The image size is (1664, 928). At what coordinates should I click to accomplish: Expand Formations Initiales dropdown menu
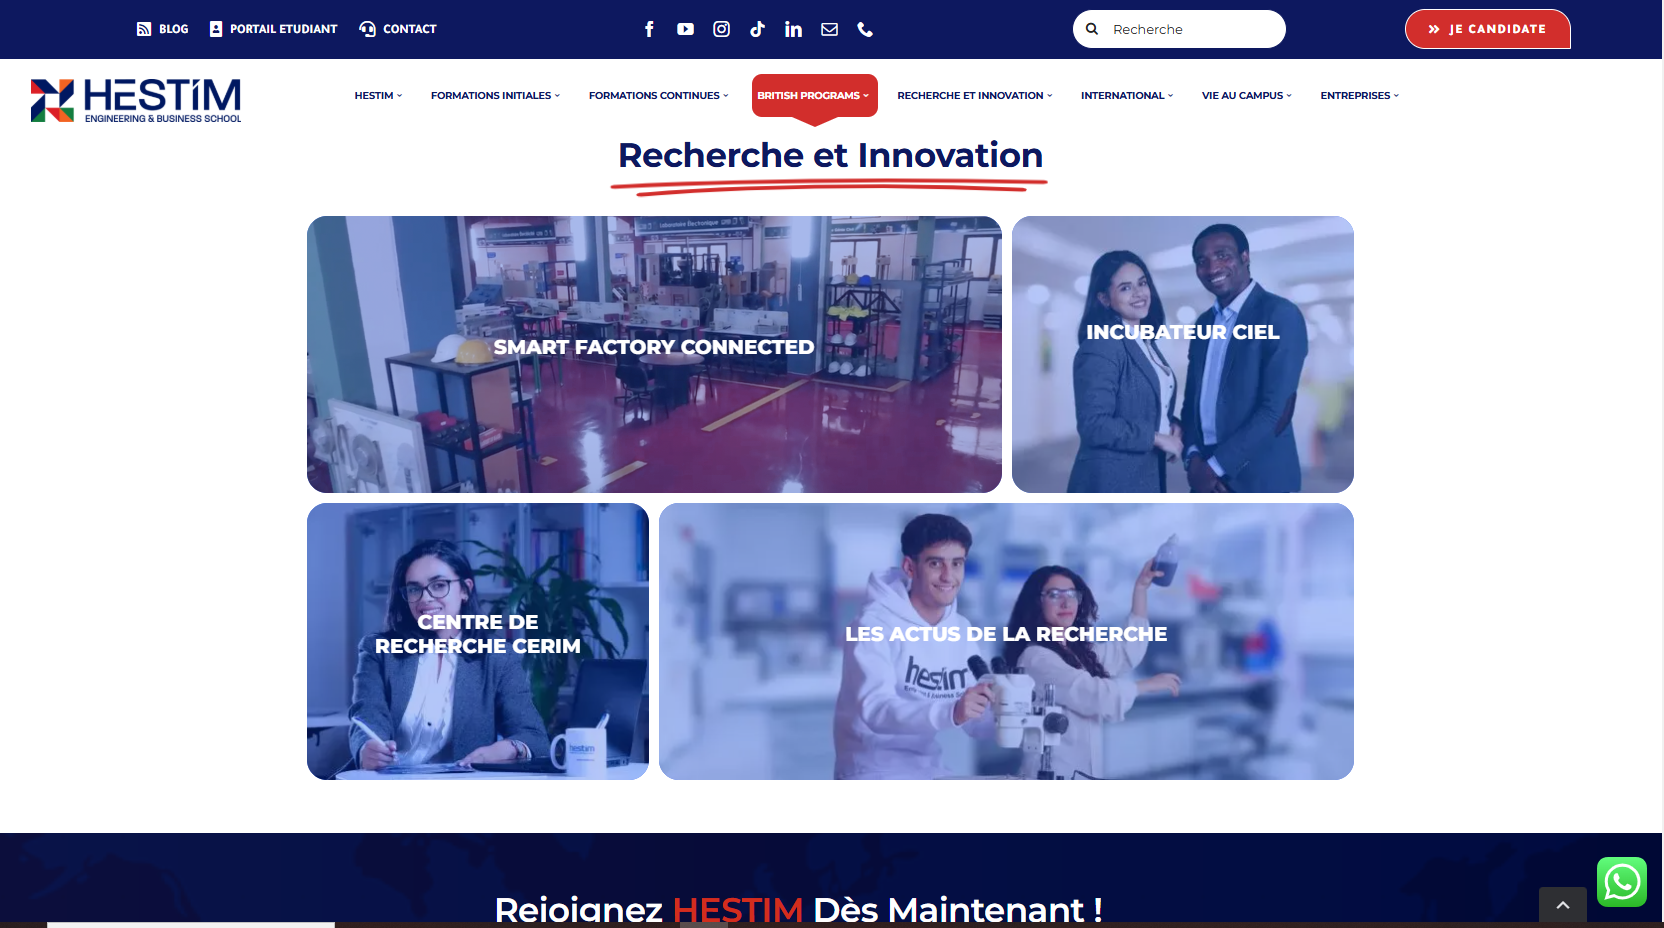coord(495,96)
